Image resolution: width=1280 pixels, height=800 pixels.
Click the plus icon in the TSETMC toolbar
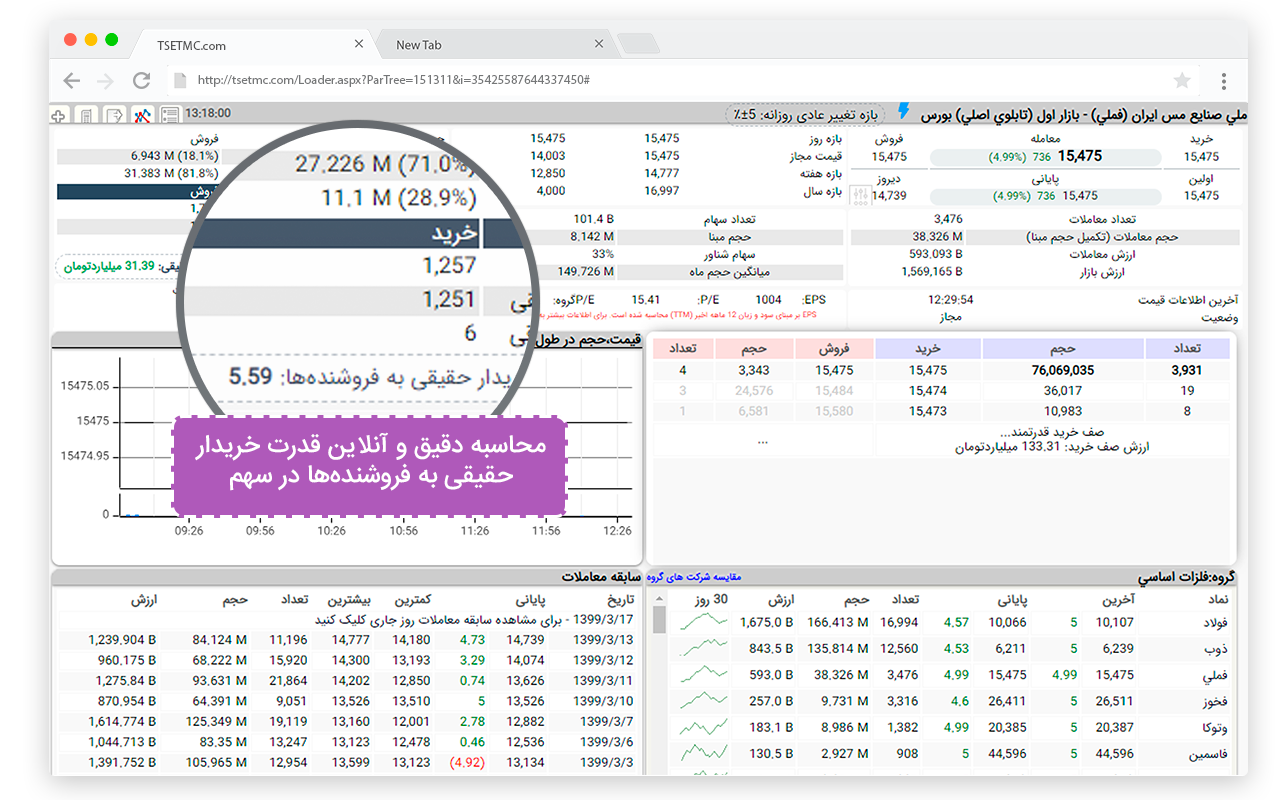pyautogui.click(x=59, y=115)
